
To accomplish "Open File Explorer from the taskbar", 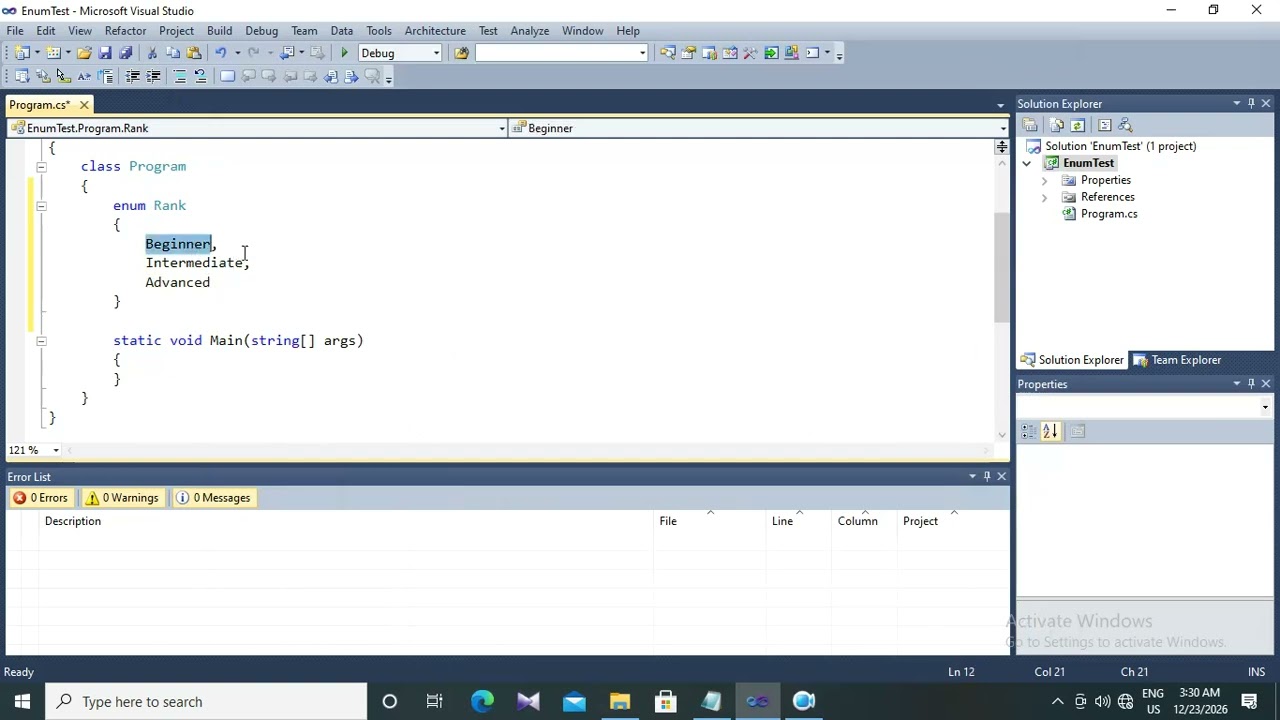I will pyautogui.click(x=620, y=702).
